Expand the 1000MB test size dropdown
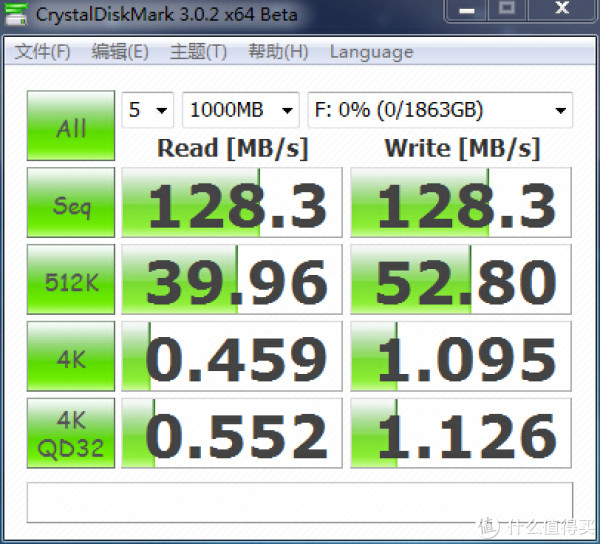The image size is (600, 544). point(241,110)
